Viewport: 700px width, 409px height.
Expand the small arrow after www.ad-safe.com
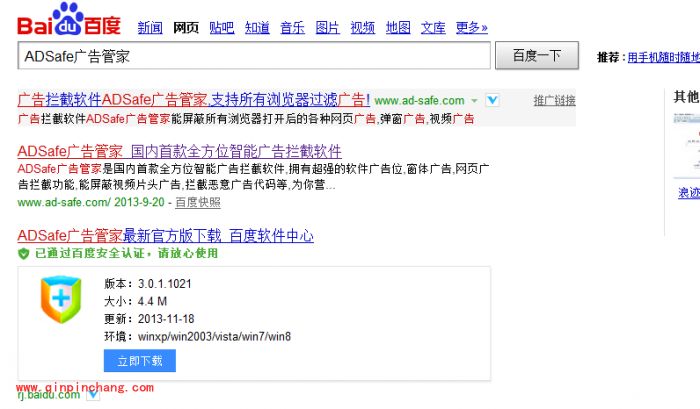tap(474, 101)
